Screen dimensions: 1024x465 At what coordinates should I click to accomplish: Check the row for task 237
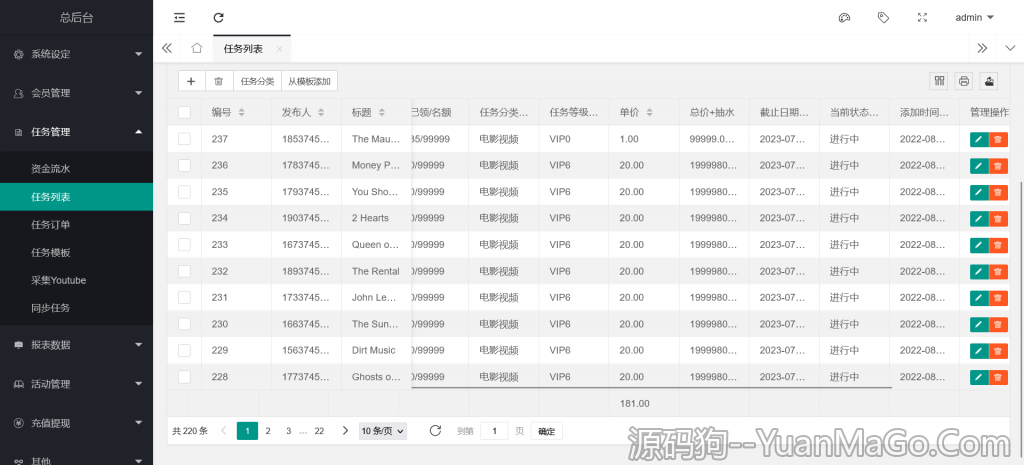pos(184,139)
